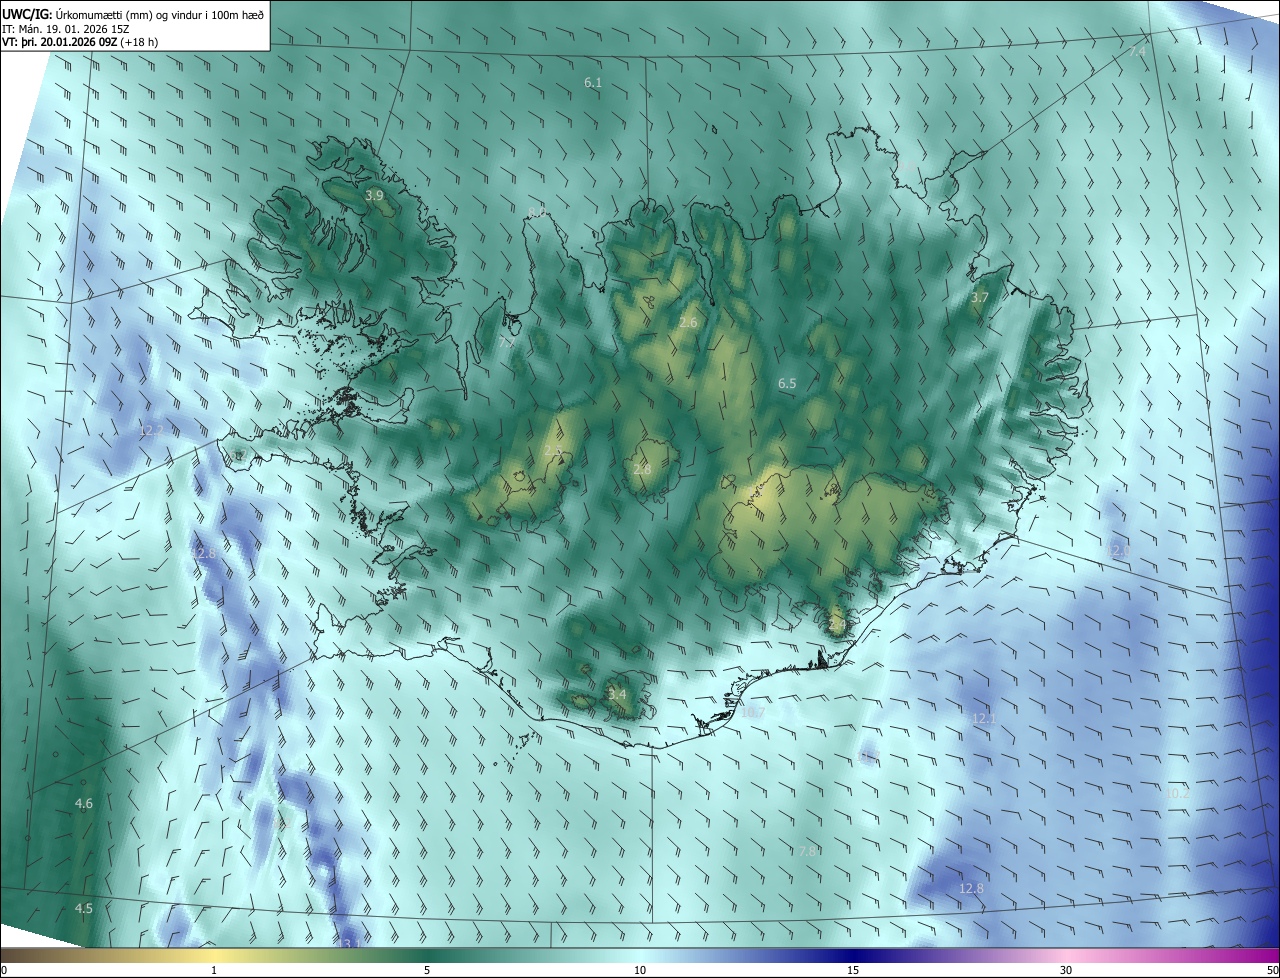Screen dimensions: 1280x978
Task: Click the 0 tick on the color scale
Action: coord(4,970)
